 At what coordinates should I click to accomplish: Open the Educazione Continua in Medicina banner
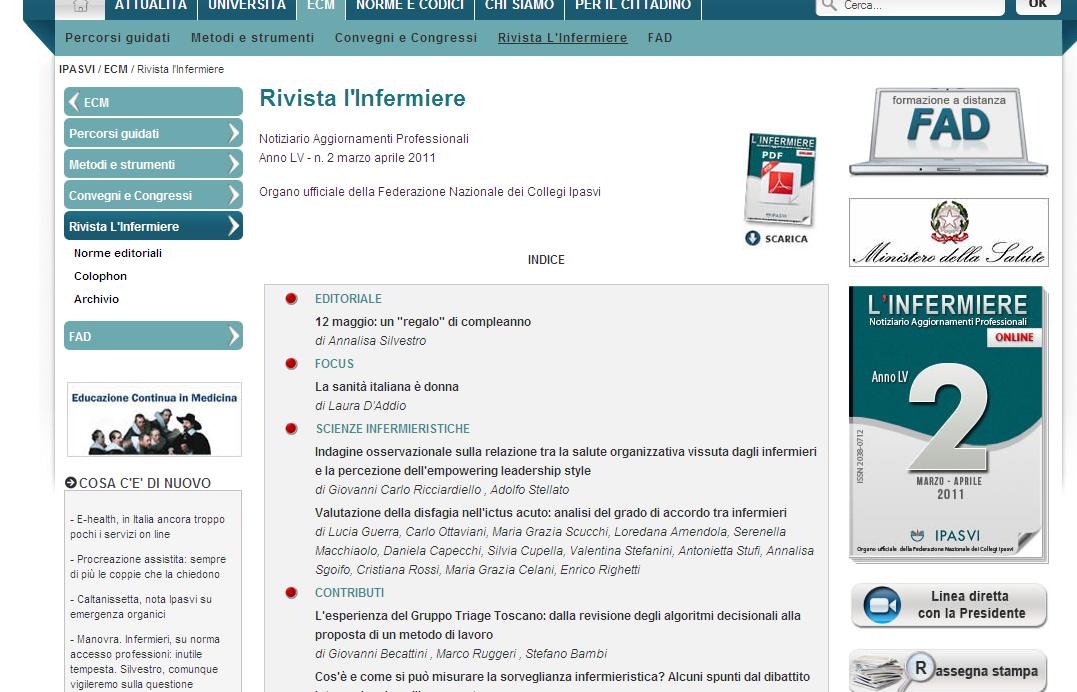(x=154, y=419)
